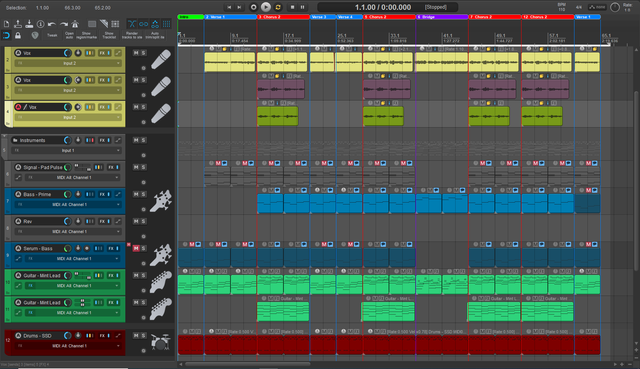Open Input 2 dropdown on track 3 Vox
This screenshot has height=369, width=640.
pos(69,90)
